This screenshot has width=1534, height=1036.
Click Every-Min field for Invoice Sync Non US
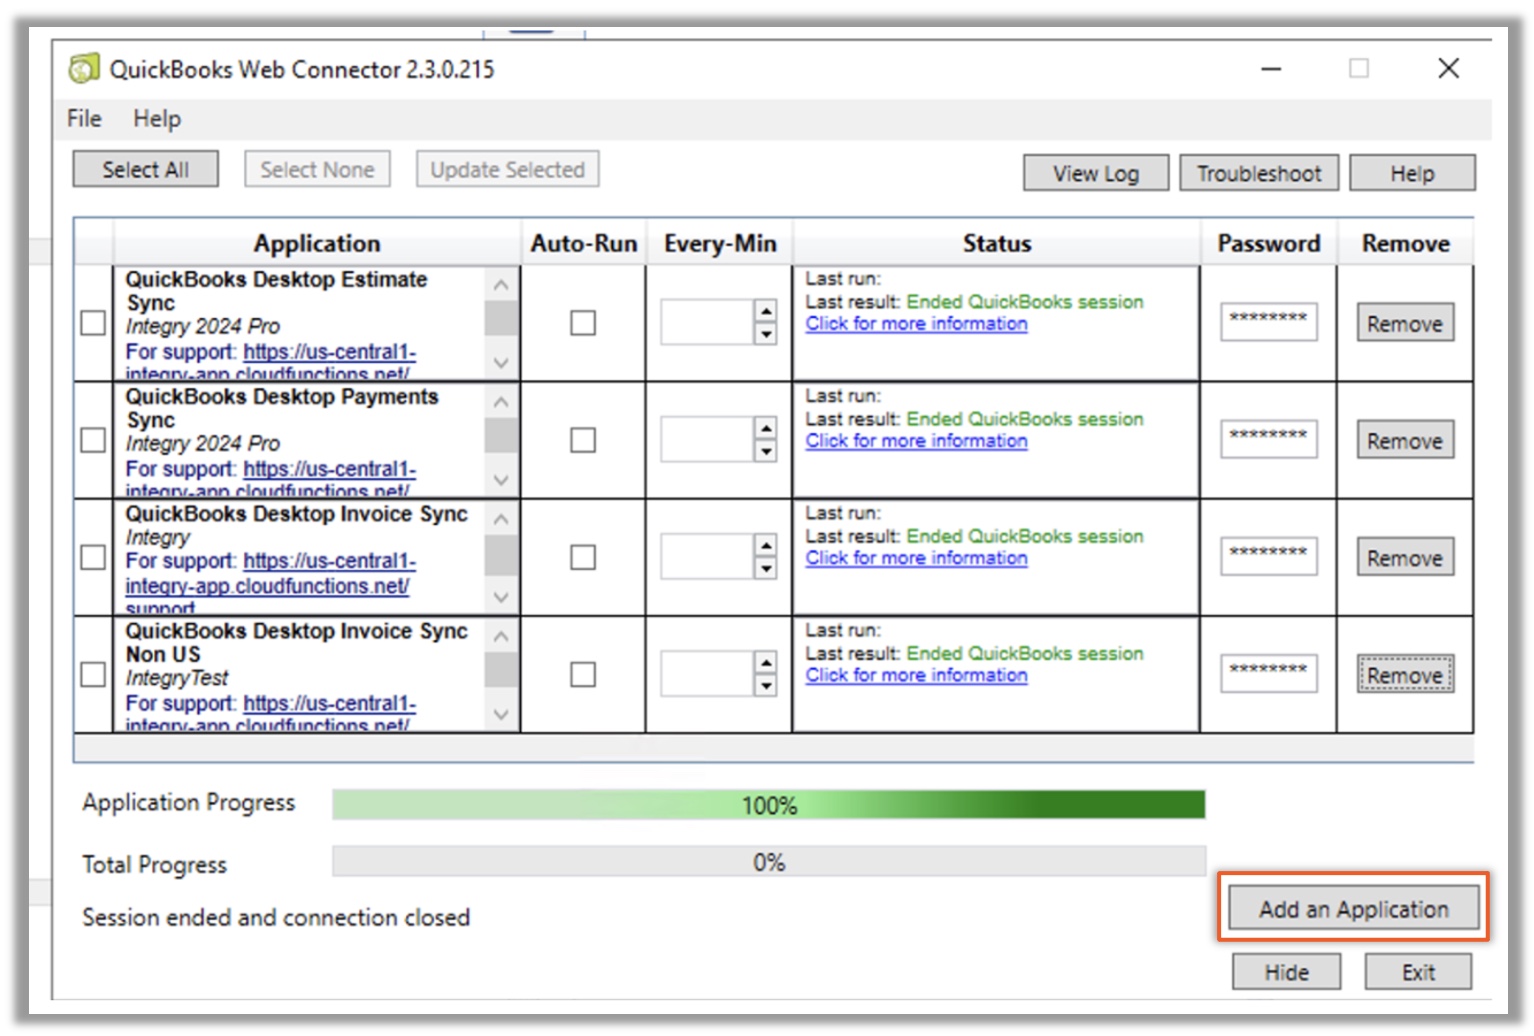[707, 674]
